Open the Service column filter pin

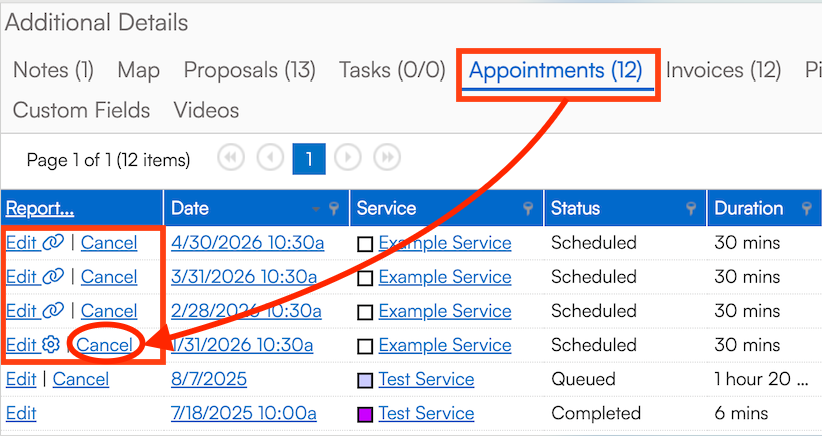coord(530,209)
